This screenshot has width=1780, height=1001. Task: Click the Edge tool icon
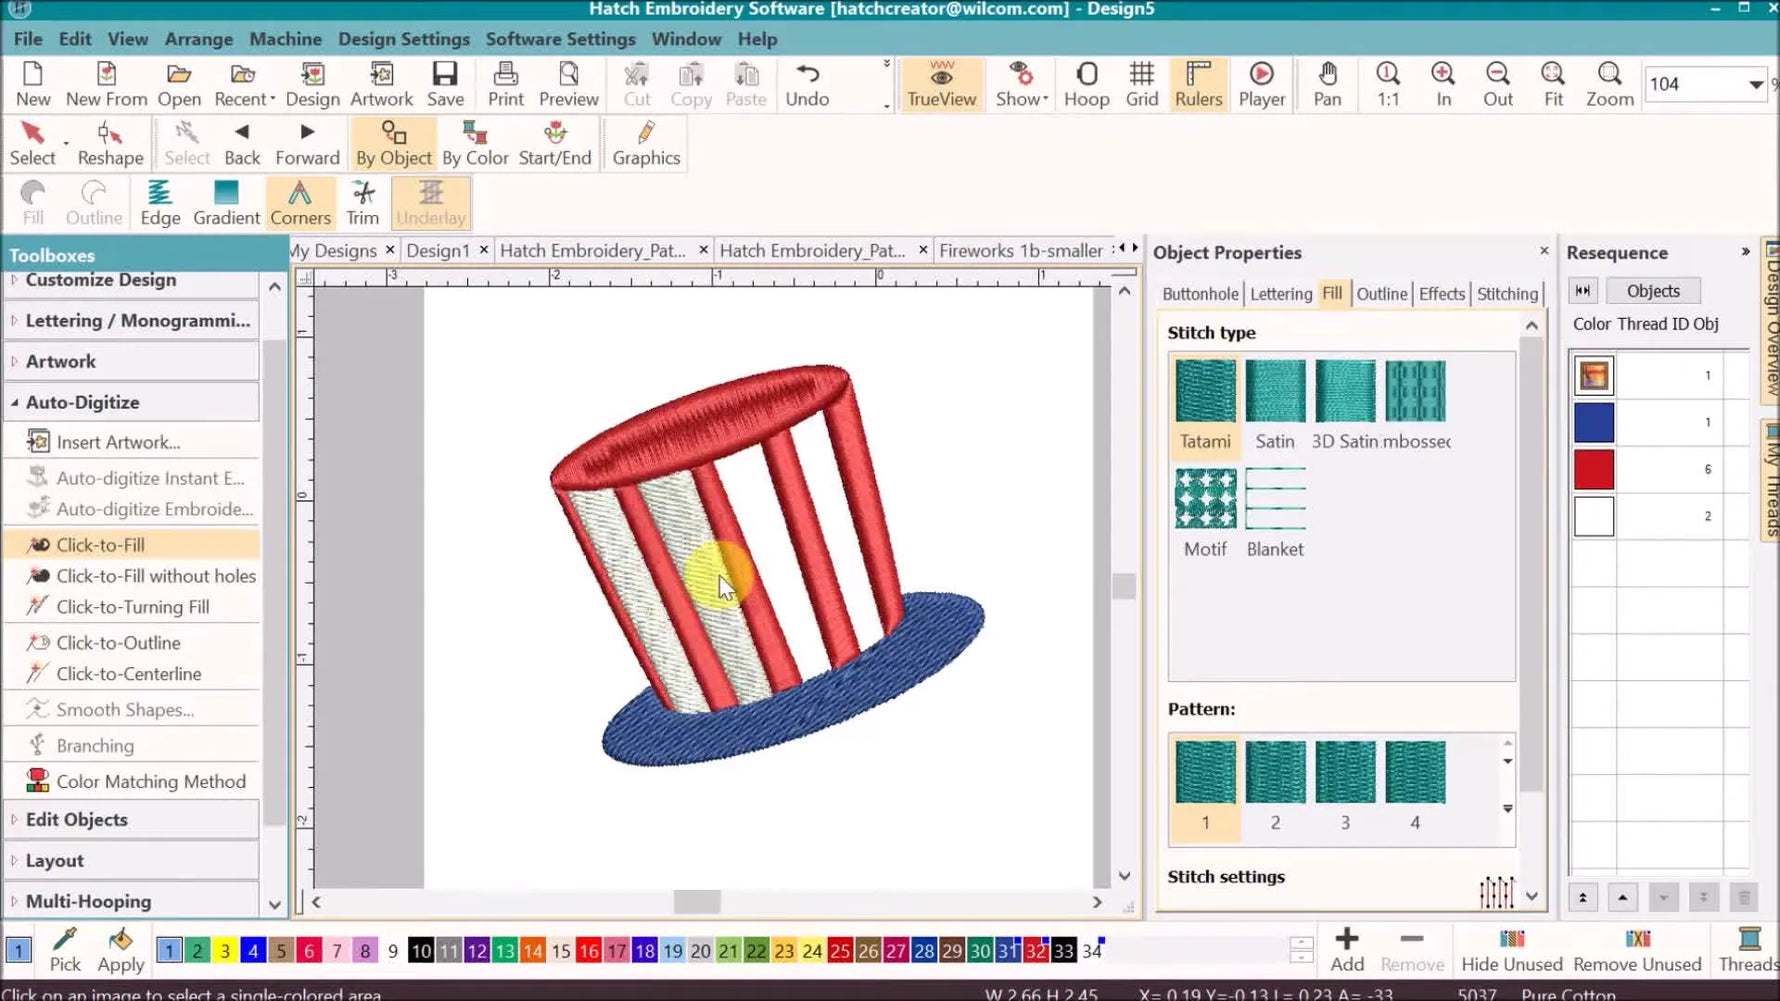(160, 203)
